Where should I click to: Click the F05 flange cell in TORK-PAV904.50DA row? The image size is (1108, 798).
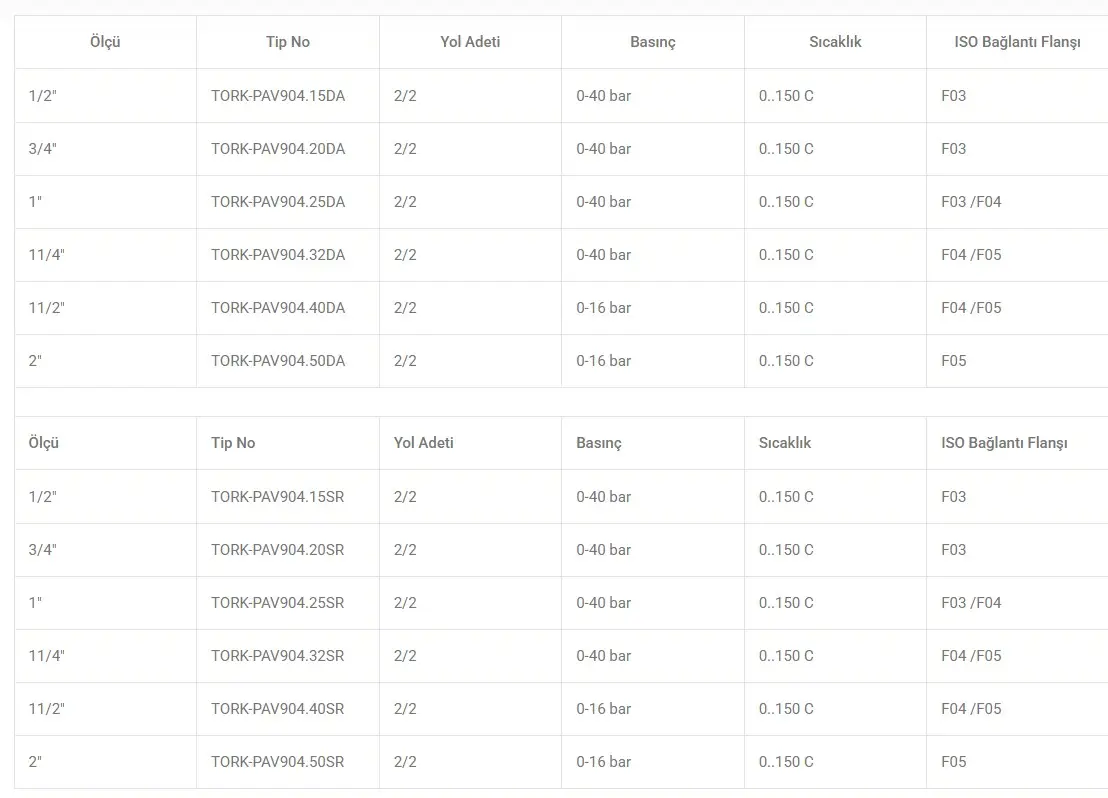tap(954, 361)
